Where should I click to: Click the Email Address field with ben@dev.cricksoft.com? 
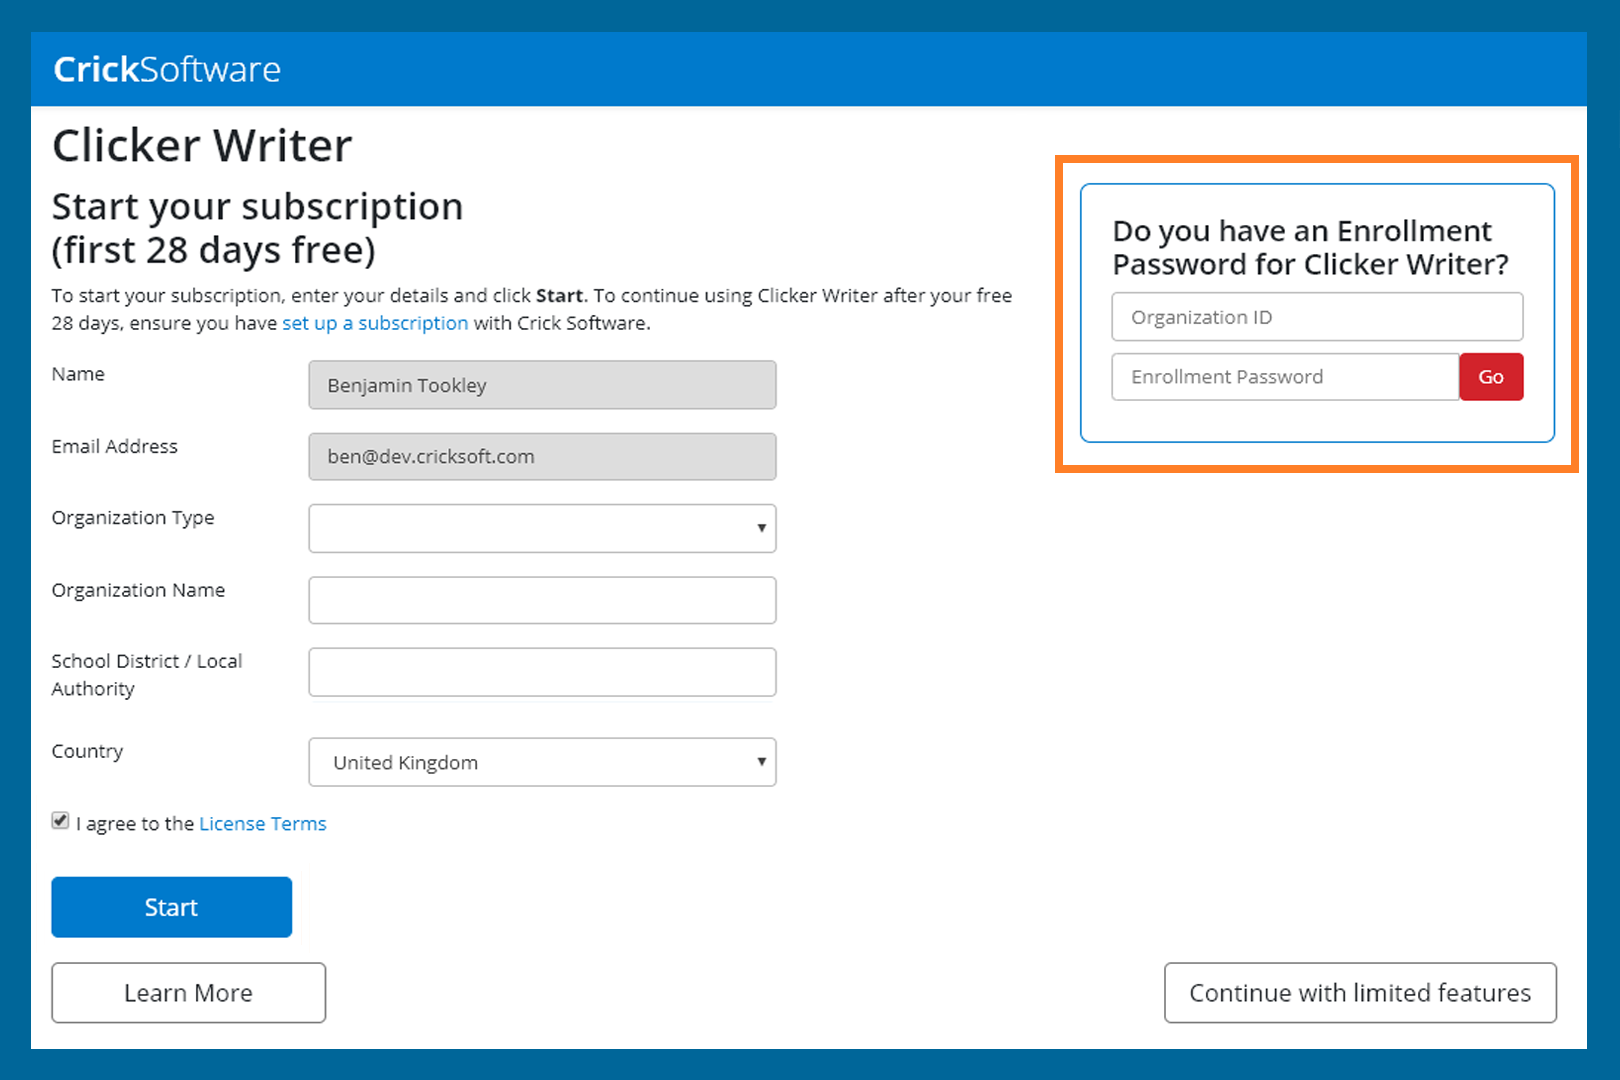pyautogui.click(x=542, y=457)
